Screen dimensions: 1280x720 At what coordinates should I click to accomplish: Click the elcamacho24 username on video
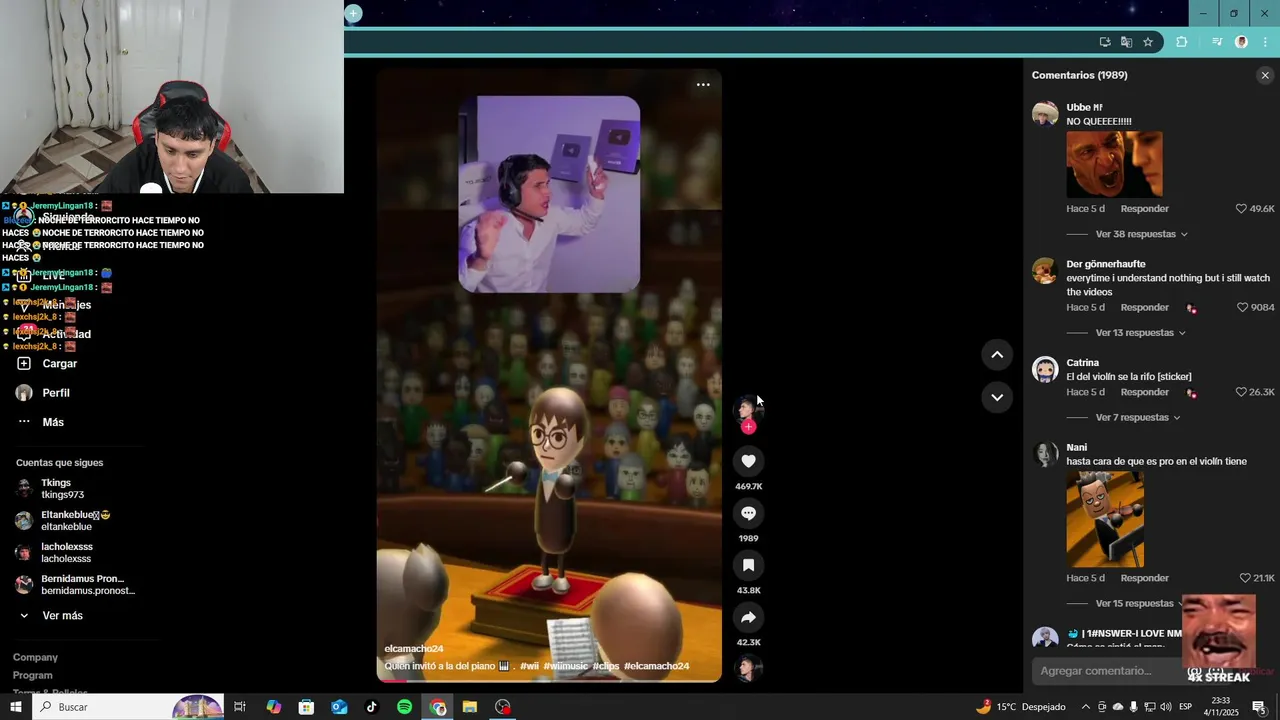point(414,649)
